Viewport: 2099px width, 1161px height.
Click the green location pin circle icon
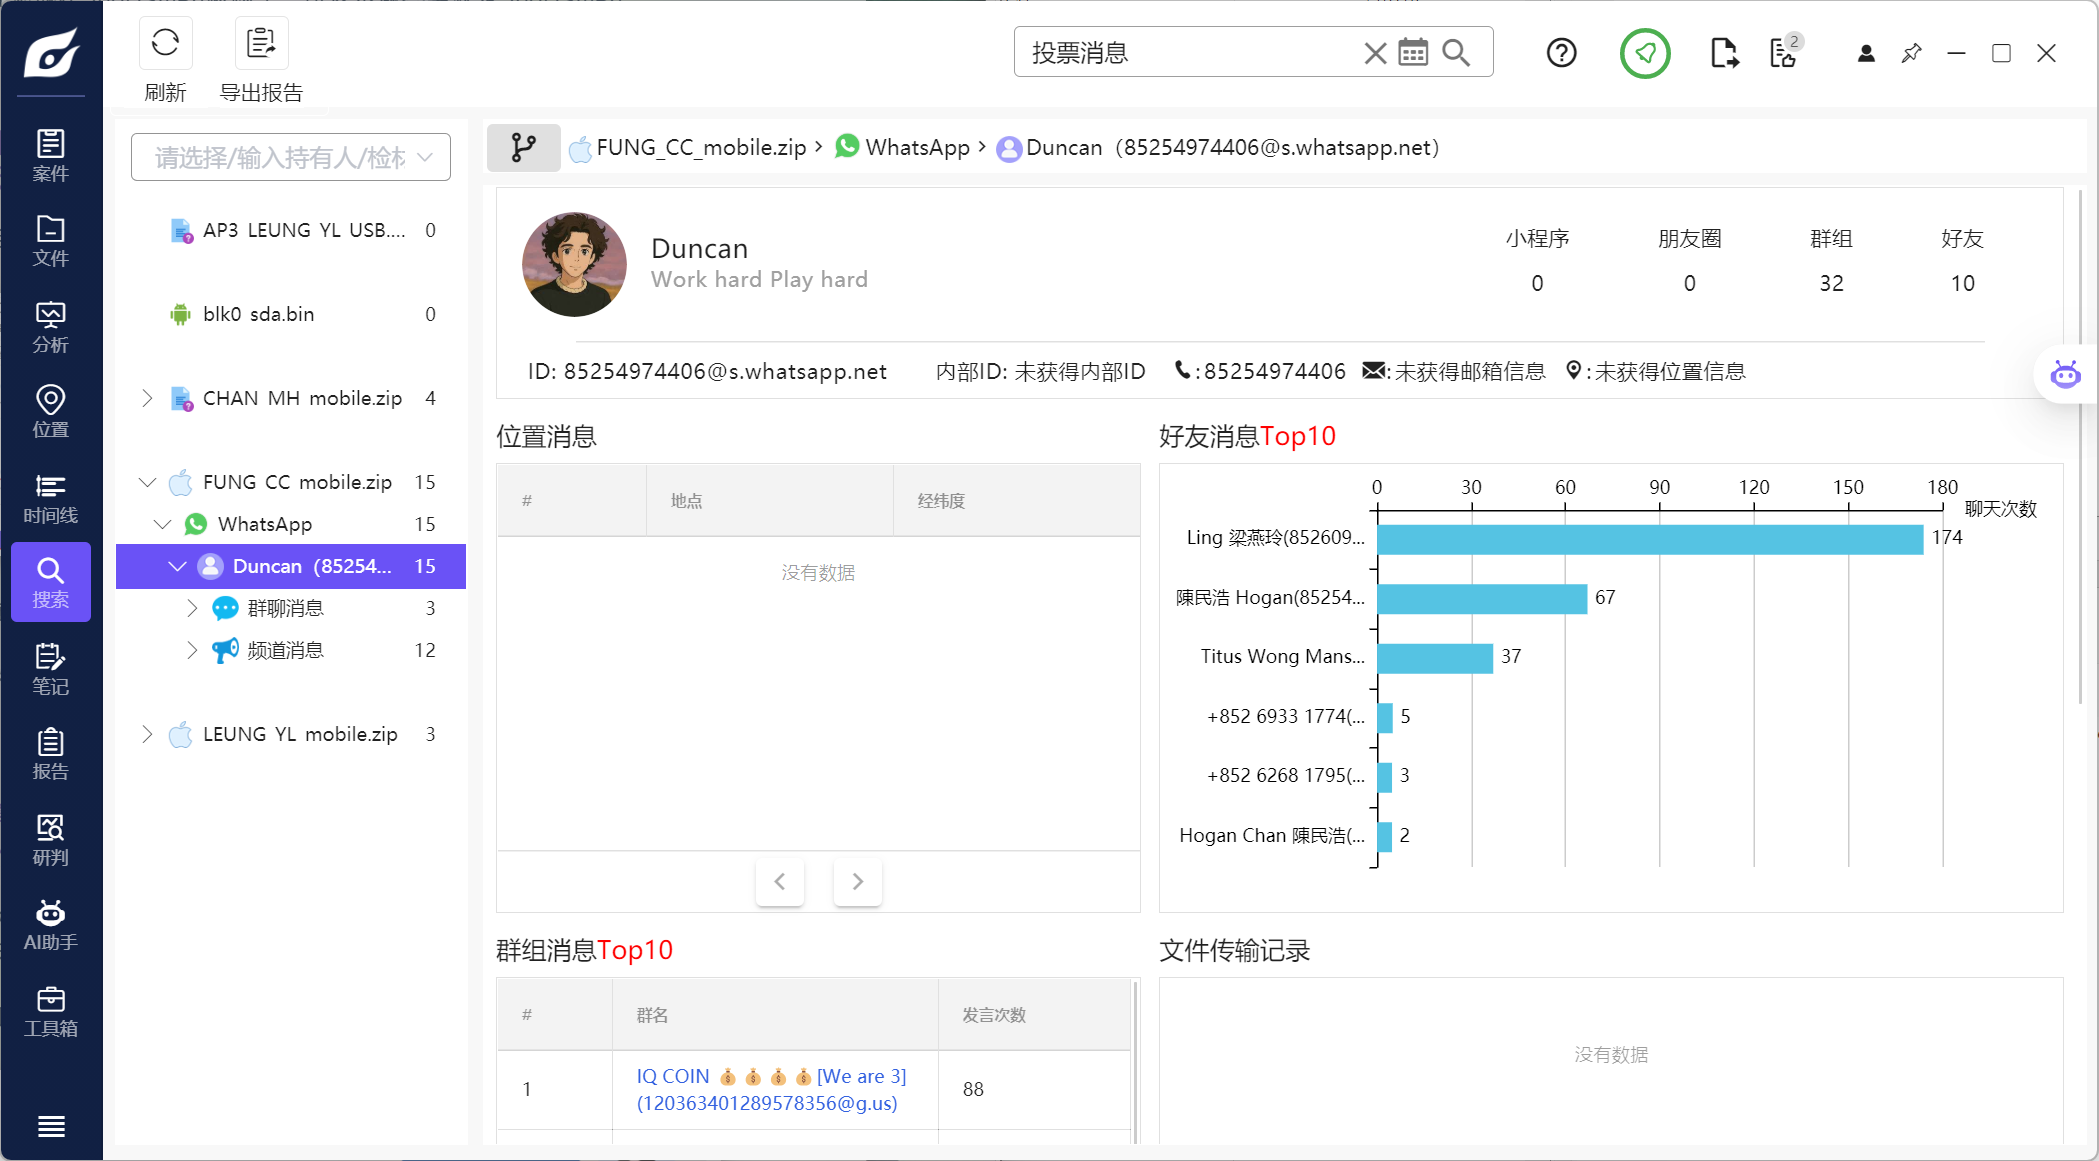point(1645,53)
